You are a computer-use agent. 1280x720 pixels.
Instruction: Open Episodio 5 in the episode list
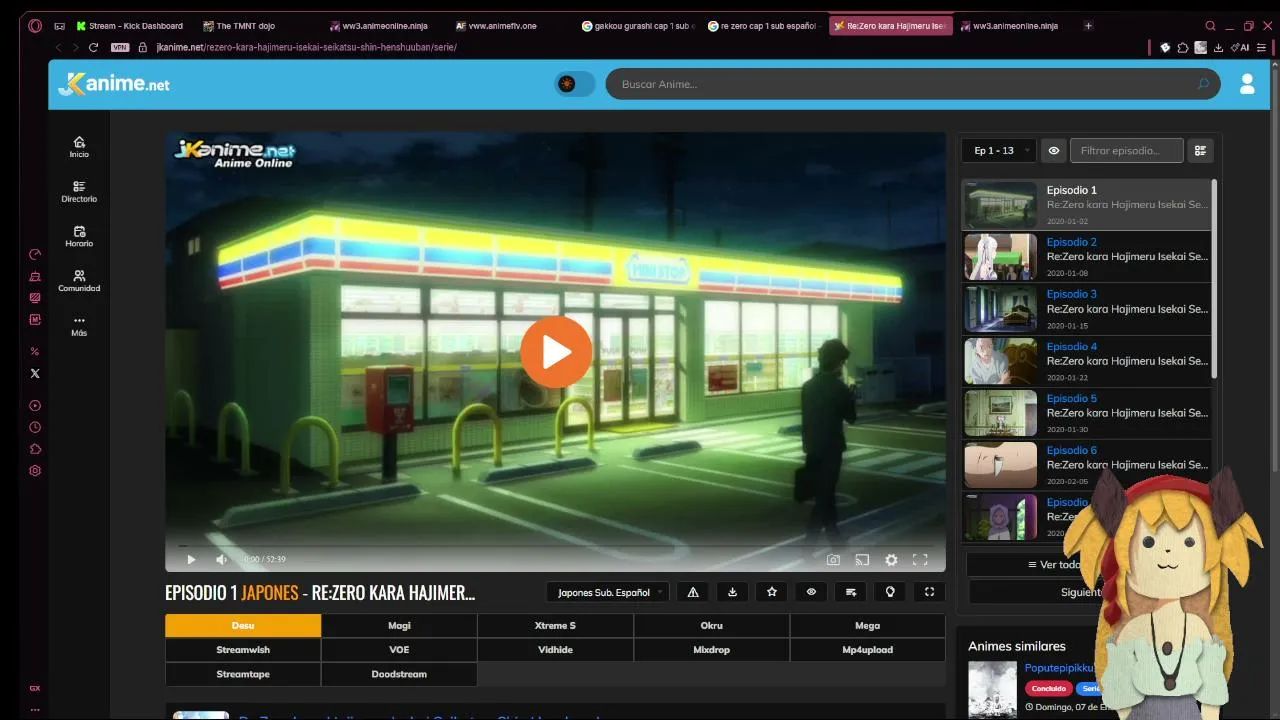(1087, 413)
